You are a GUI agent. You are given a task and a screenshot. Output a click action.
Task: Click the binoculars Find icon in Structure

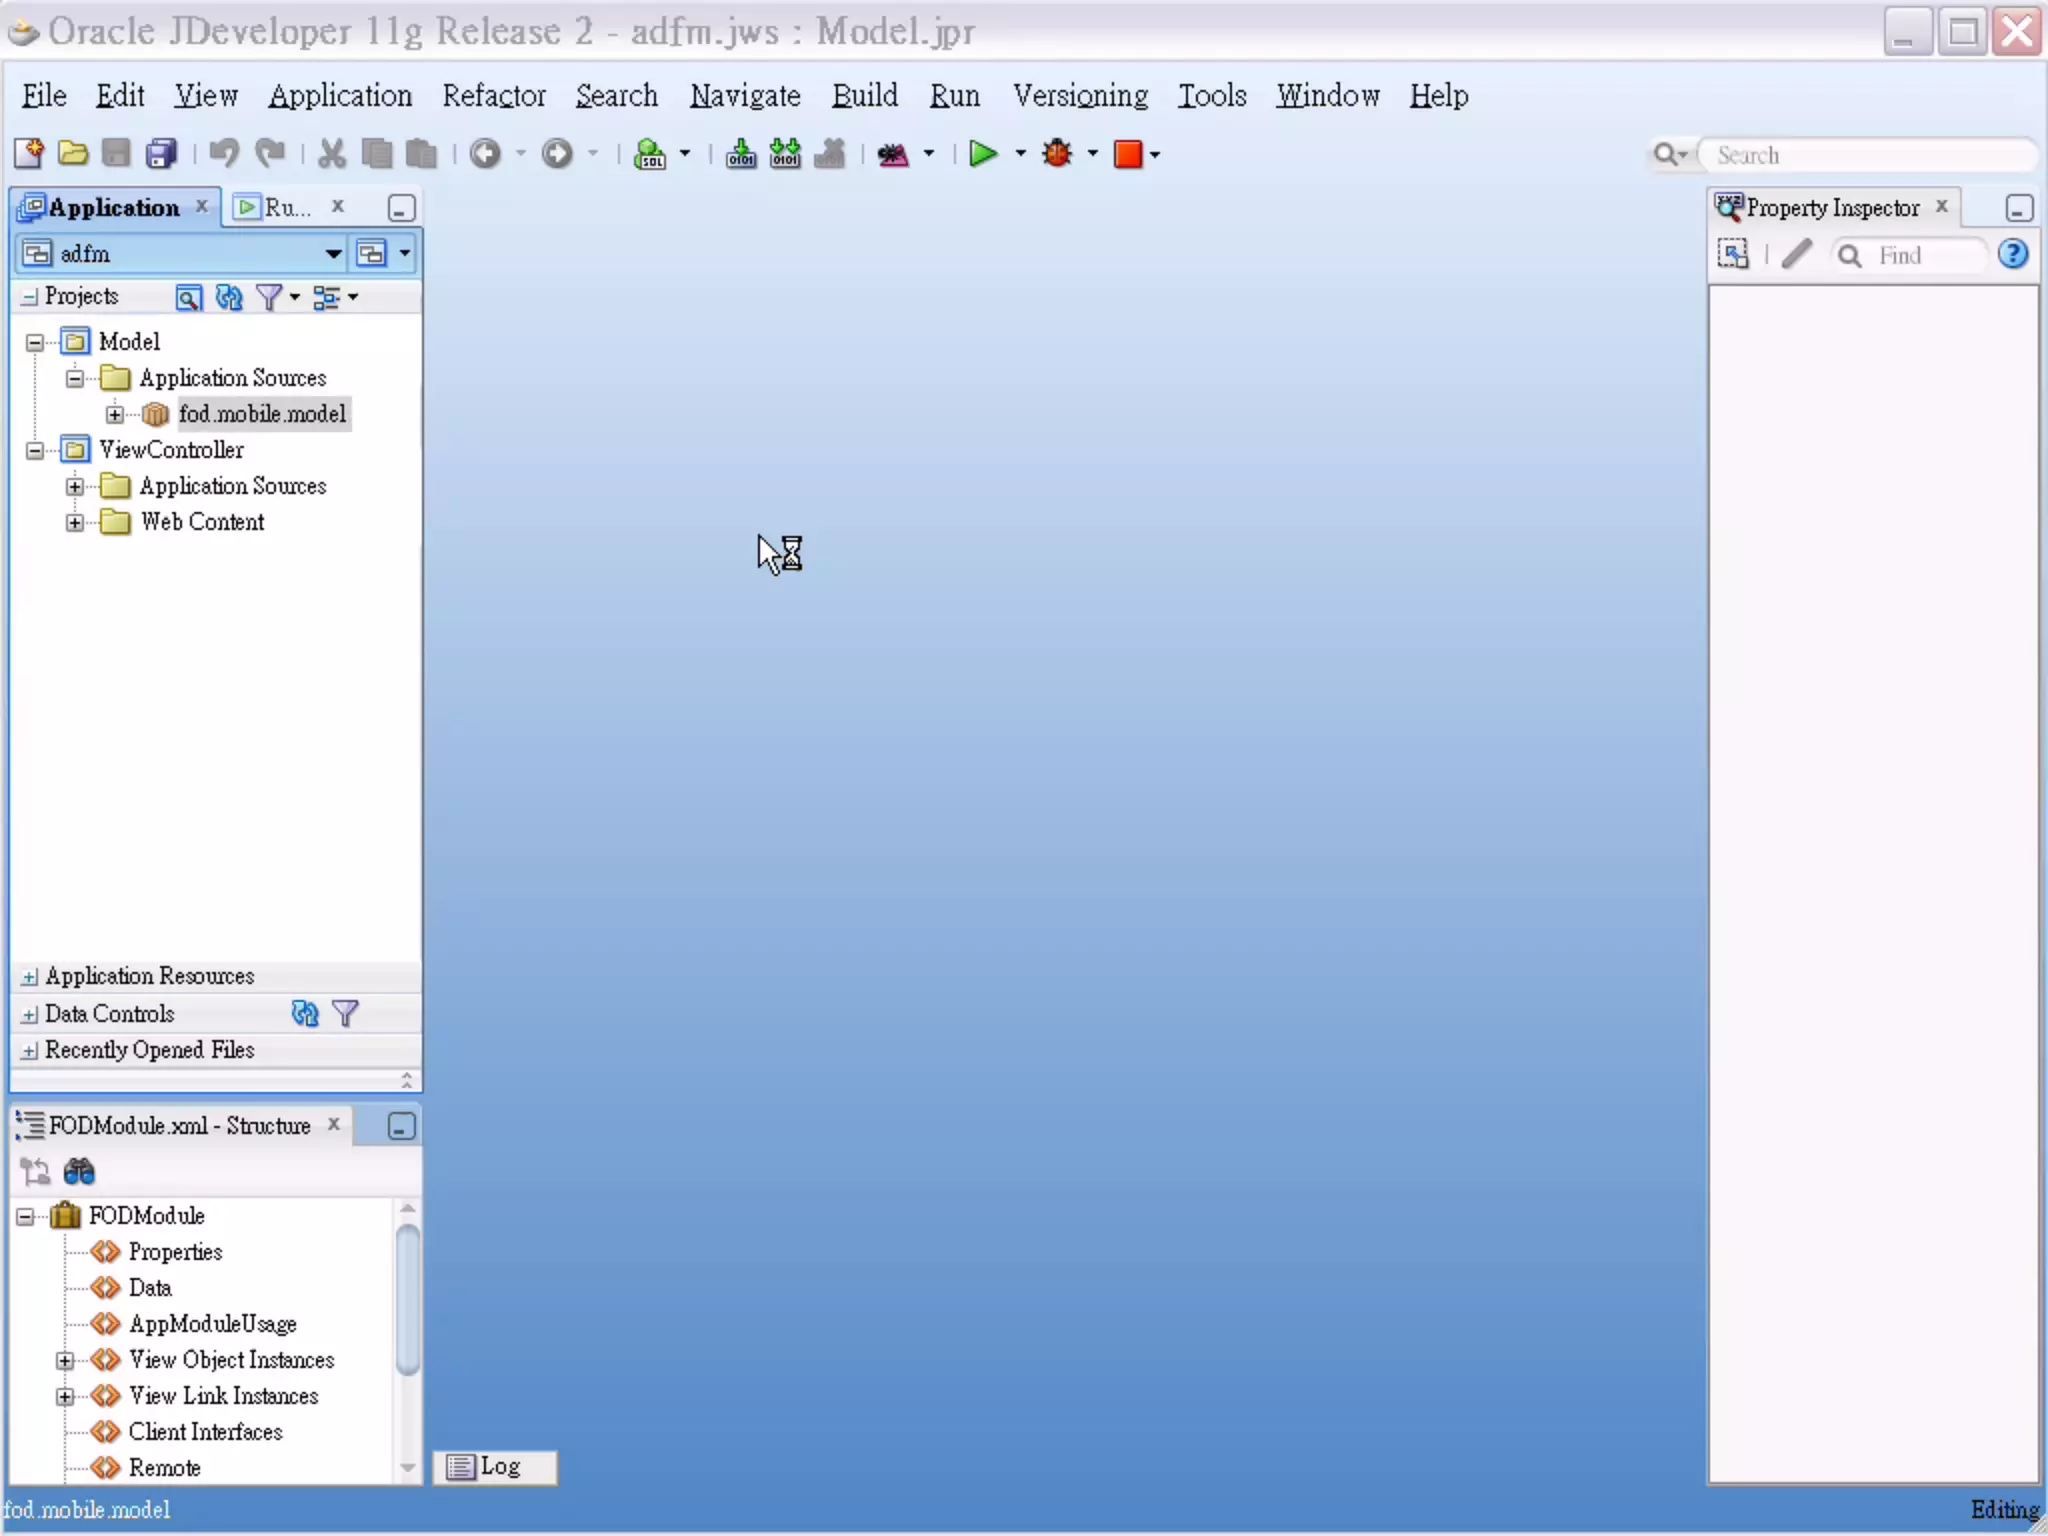tap(79, 1171)
